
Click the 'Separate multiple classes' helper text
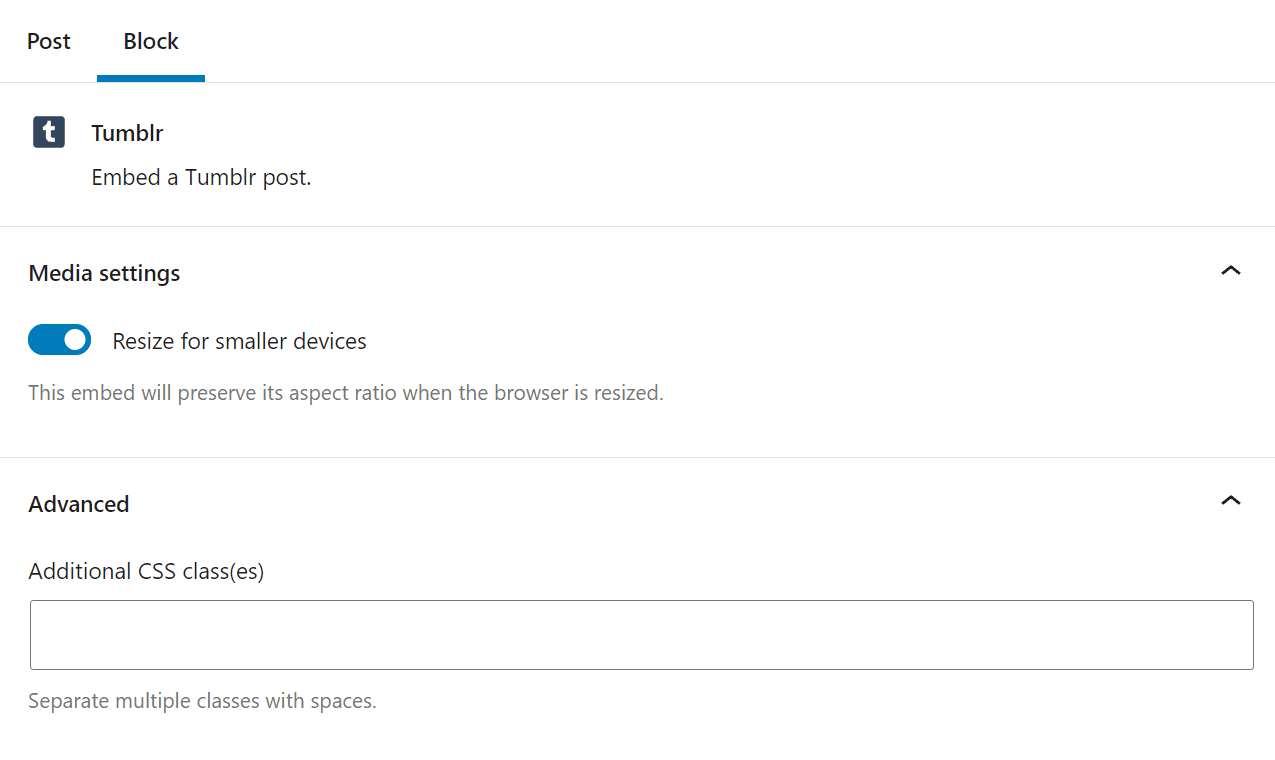[202, 700]
